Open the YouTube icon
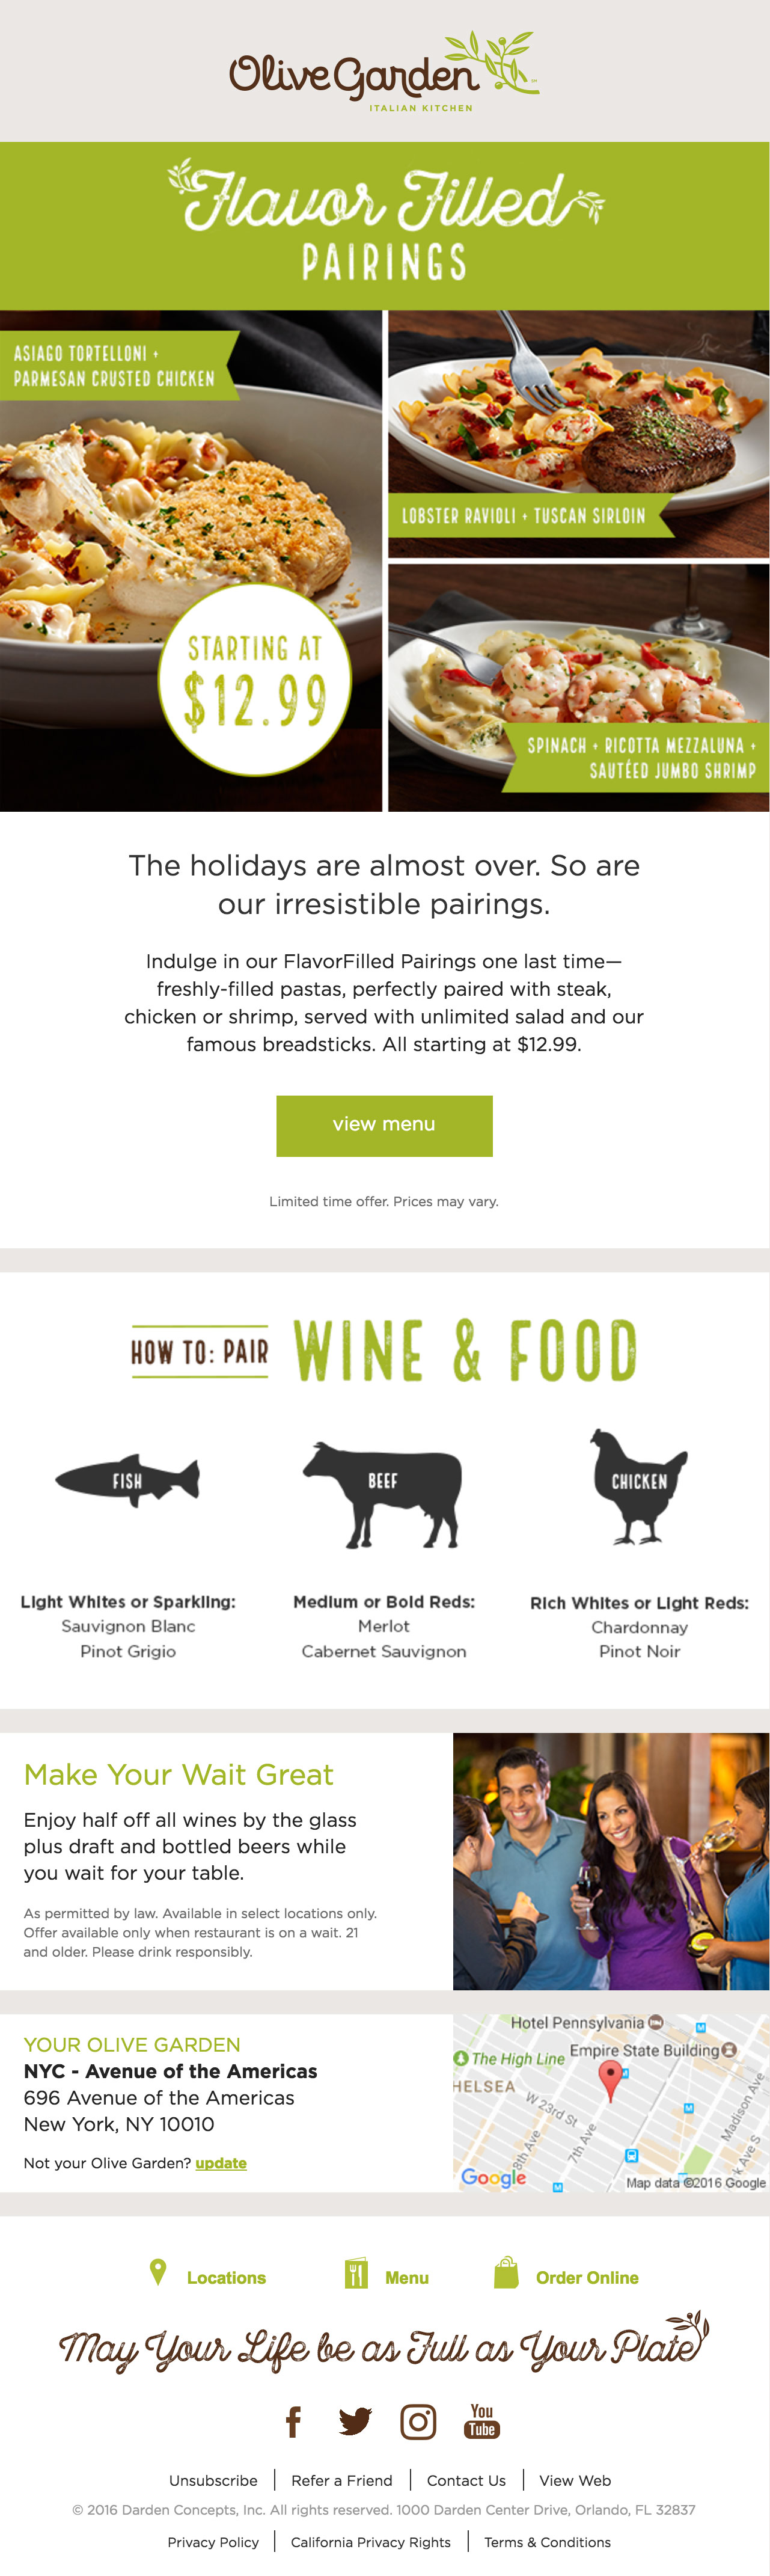This screenshot has width=770, height=2576. pyautogui.click(x=482, y=2421)
